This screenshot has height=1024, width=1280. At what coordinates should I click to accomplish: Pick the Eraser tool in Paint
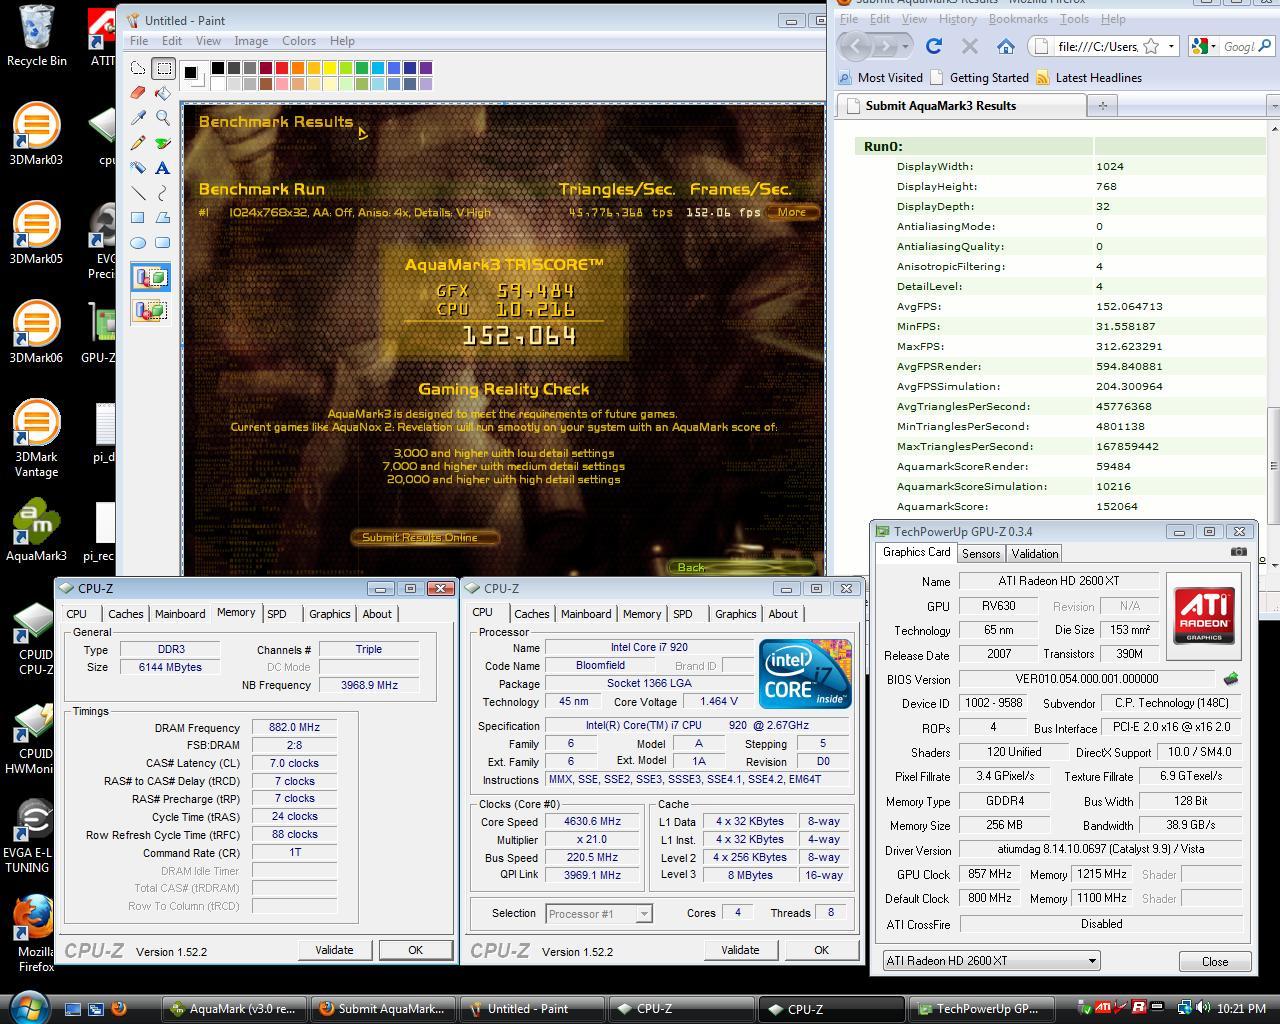pos(138,93)
